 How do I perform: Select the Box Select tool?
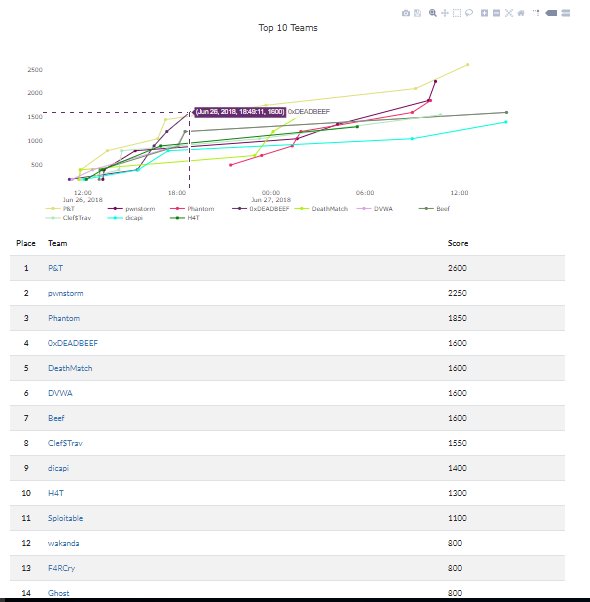[457, 13]
